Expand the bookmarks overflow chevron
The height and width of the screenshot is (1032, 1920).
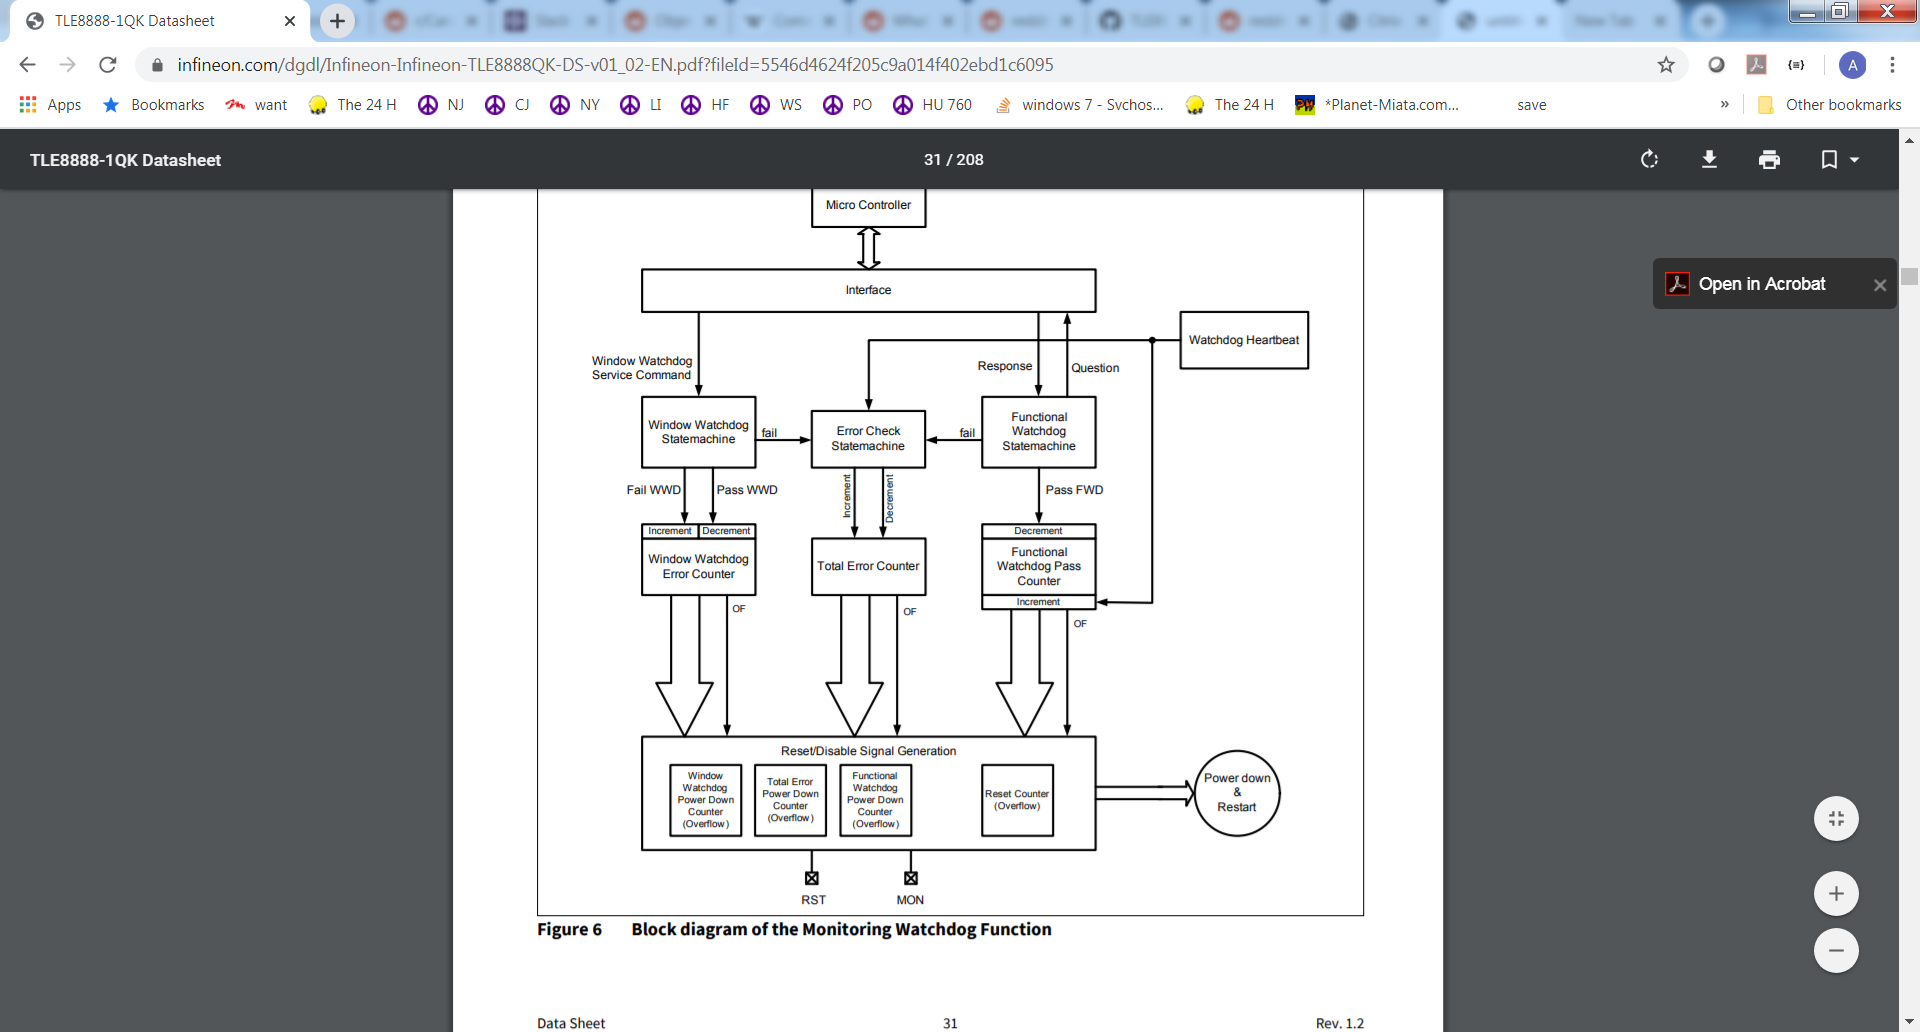[1725, 104]
